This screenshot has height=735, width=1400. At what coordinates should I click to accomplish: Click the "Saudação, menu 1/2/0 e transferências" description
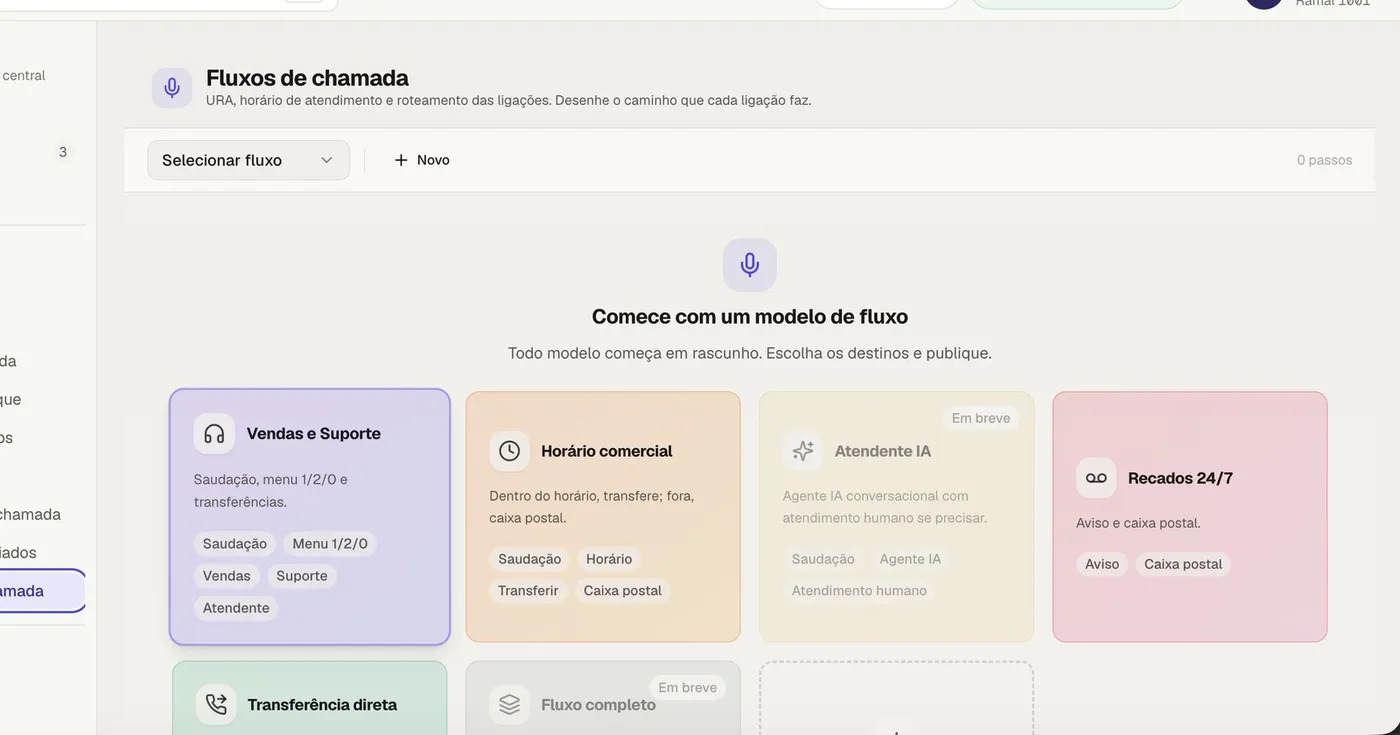tap(271, 491)
